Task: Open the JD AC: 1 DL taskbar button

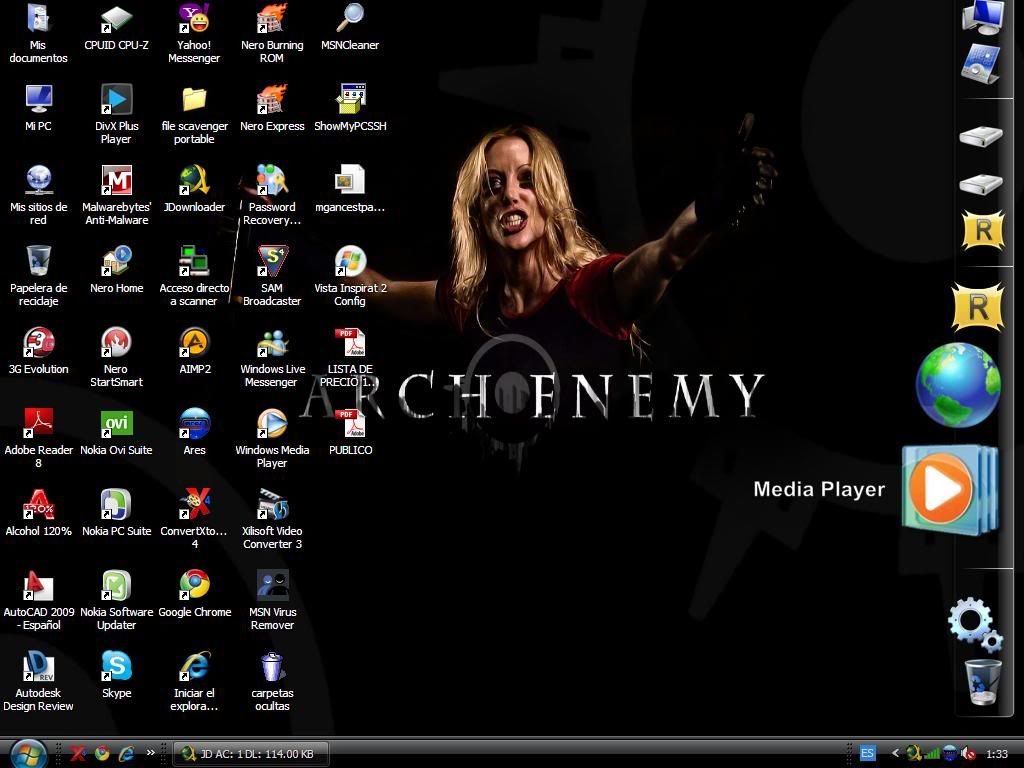Action: click(251, 754)
